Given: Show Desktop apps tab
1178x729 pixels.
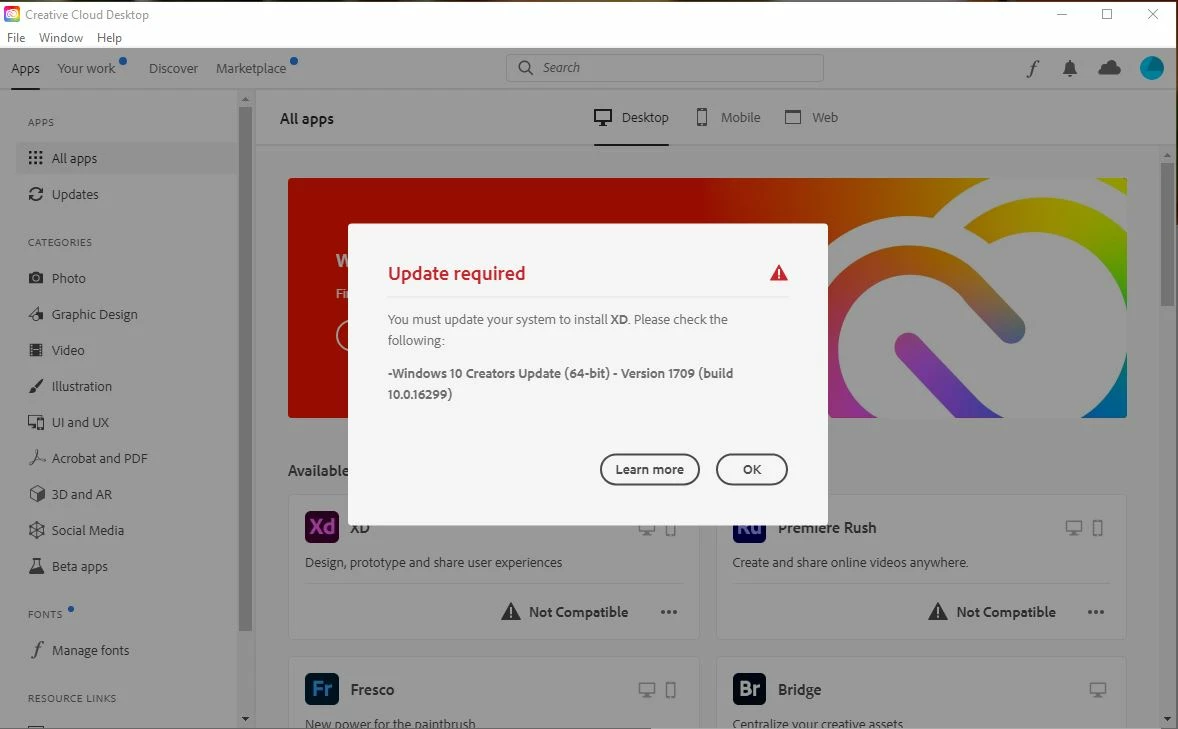Looking at the screenshot, I should 631,117.
